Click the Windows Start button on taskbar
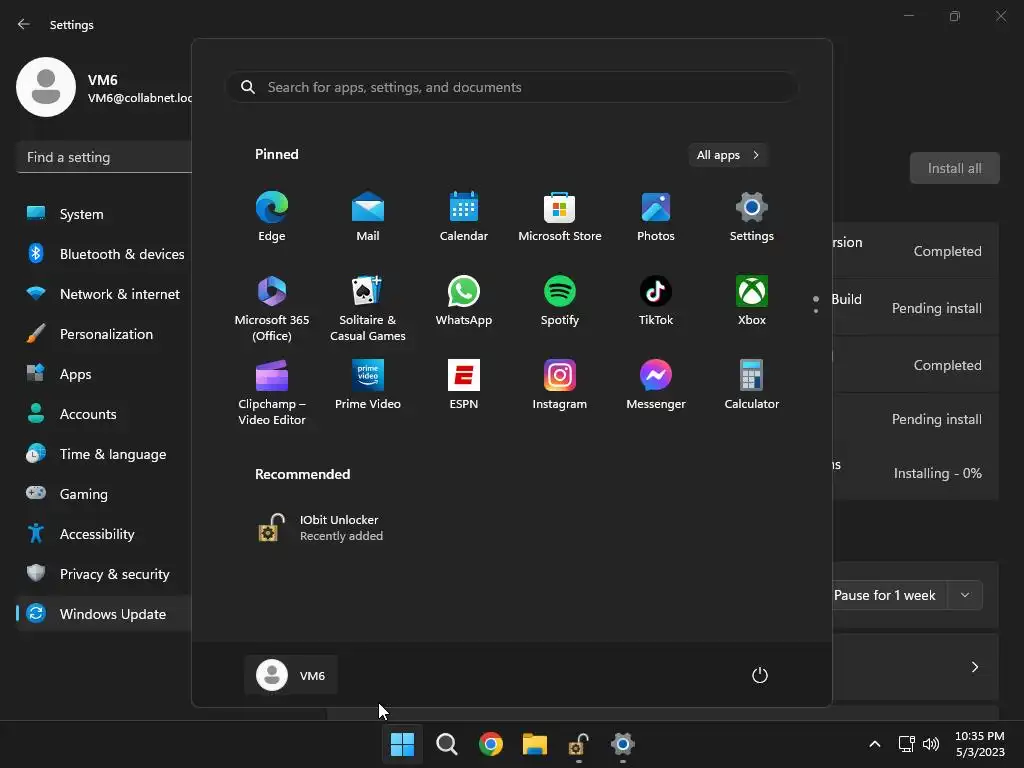1024x768 pixels. tap(402, 744)
